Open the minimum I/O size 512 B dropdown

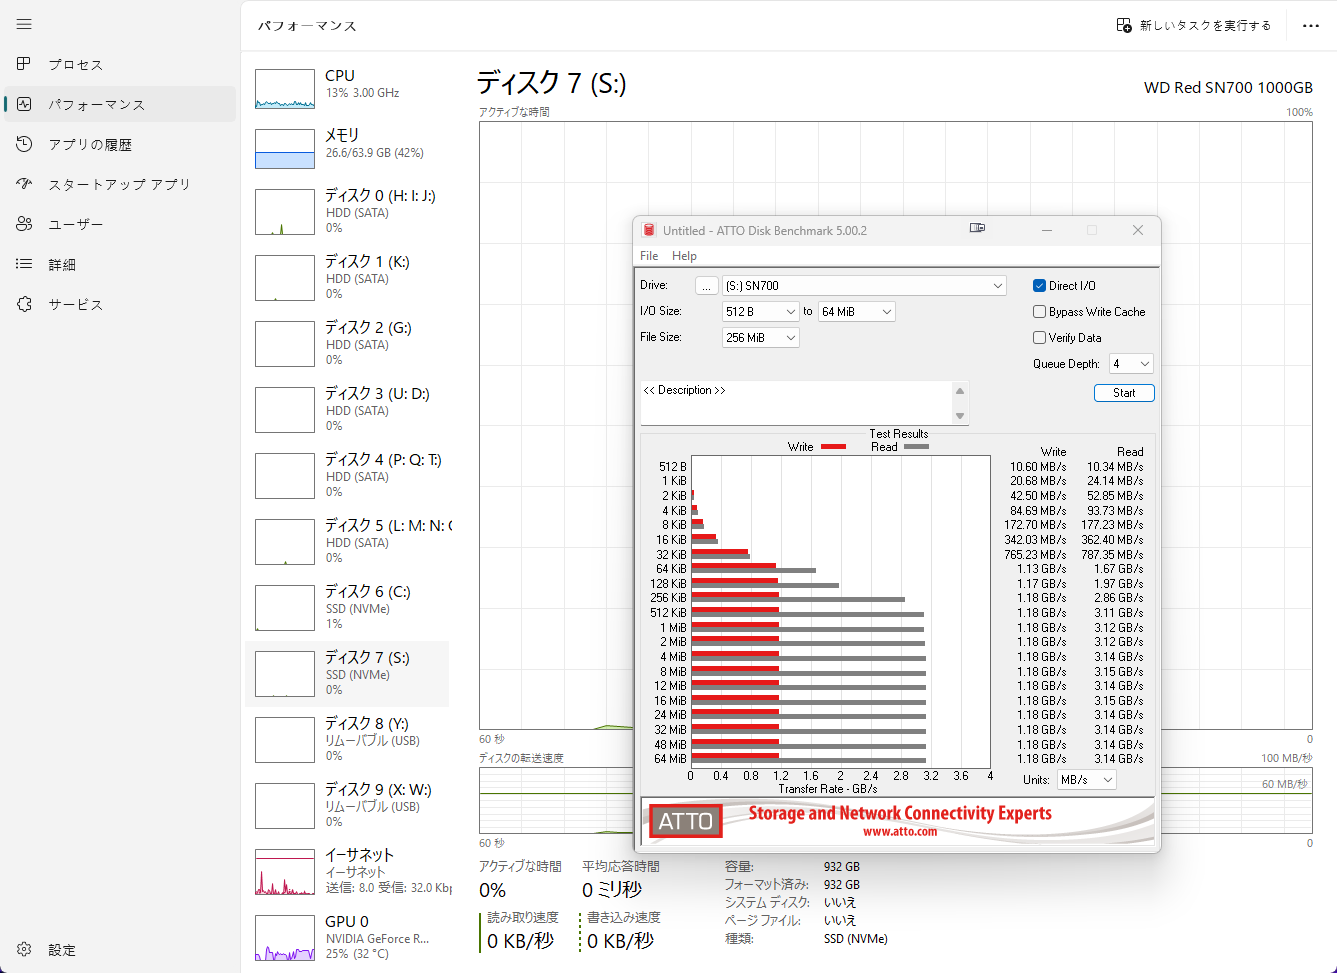pos(760,312)
